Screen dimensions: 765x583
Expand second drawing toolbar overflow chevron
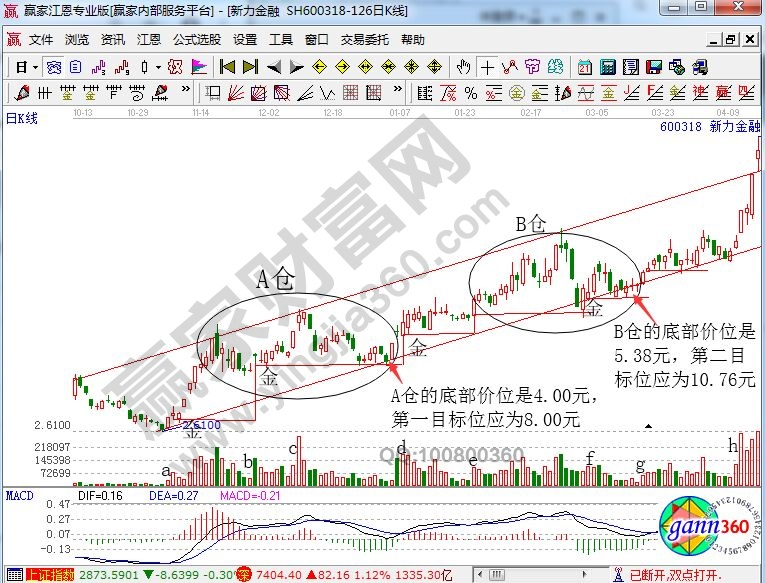[x=398, y=89]
